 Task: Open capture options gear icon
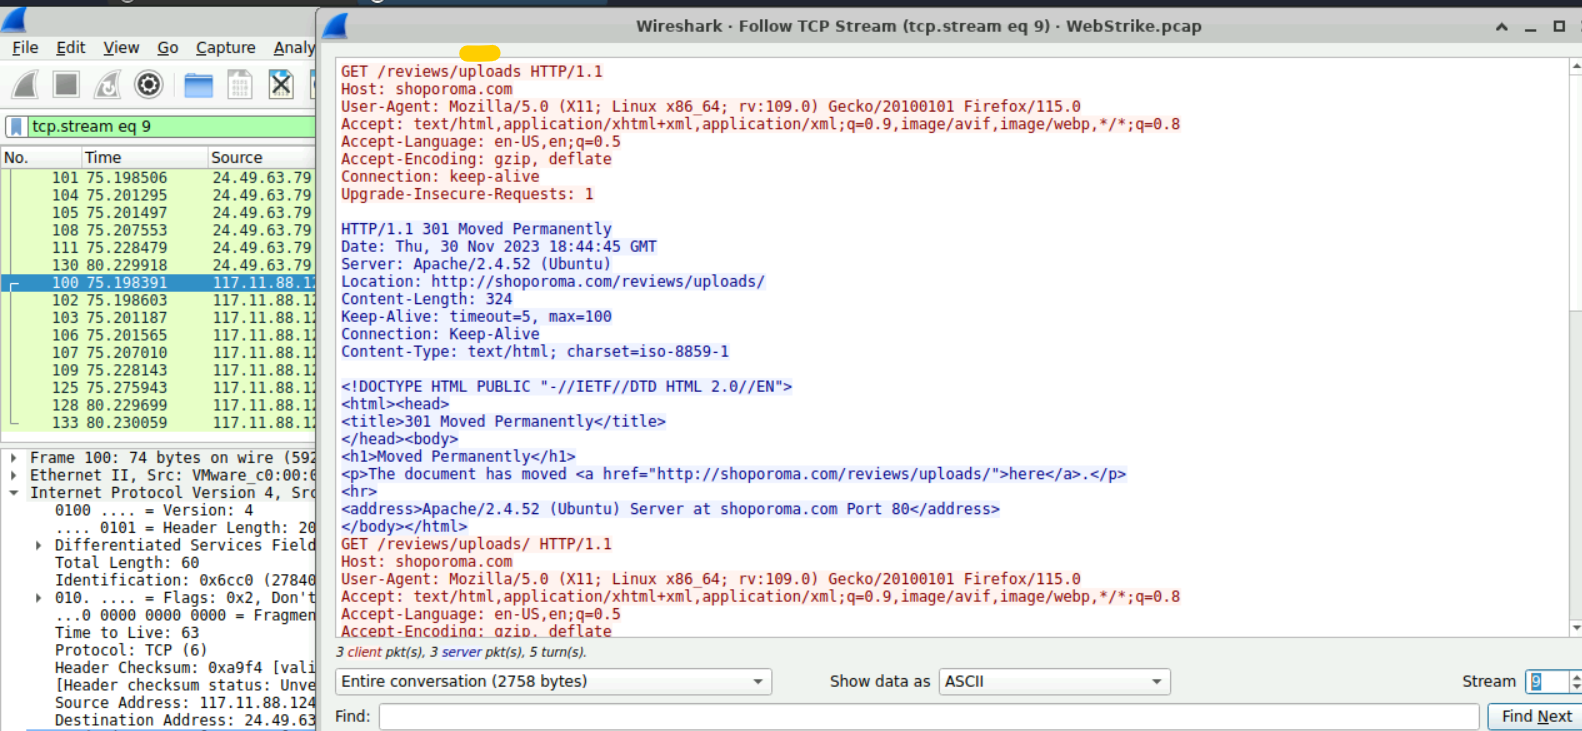click(148, 85)
